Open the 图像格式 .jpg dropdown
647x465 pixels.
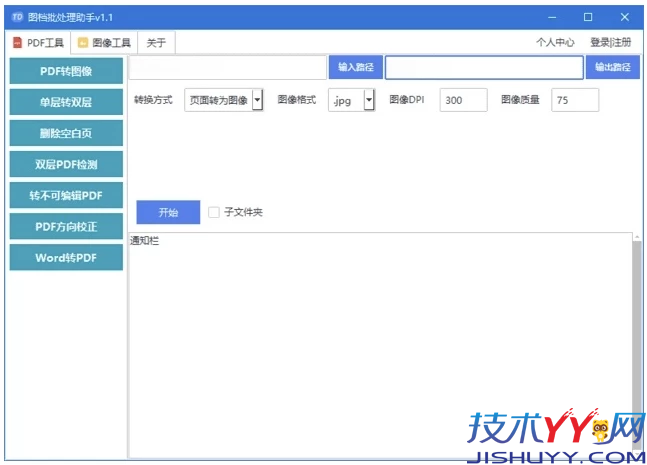click(352, 100)
